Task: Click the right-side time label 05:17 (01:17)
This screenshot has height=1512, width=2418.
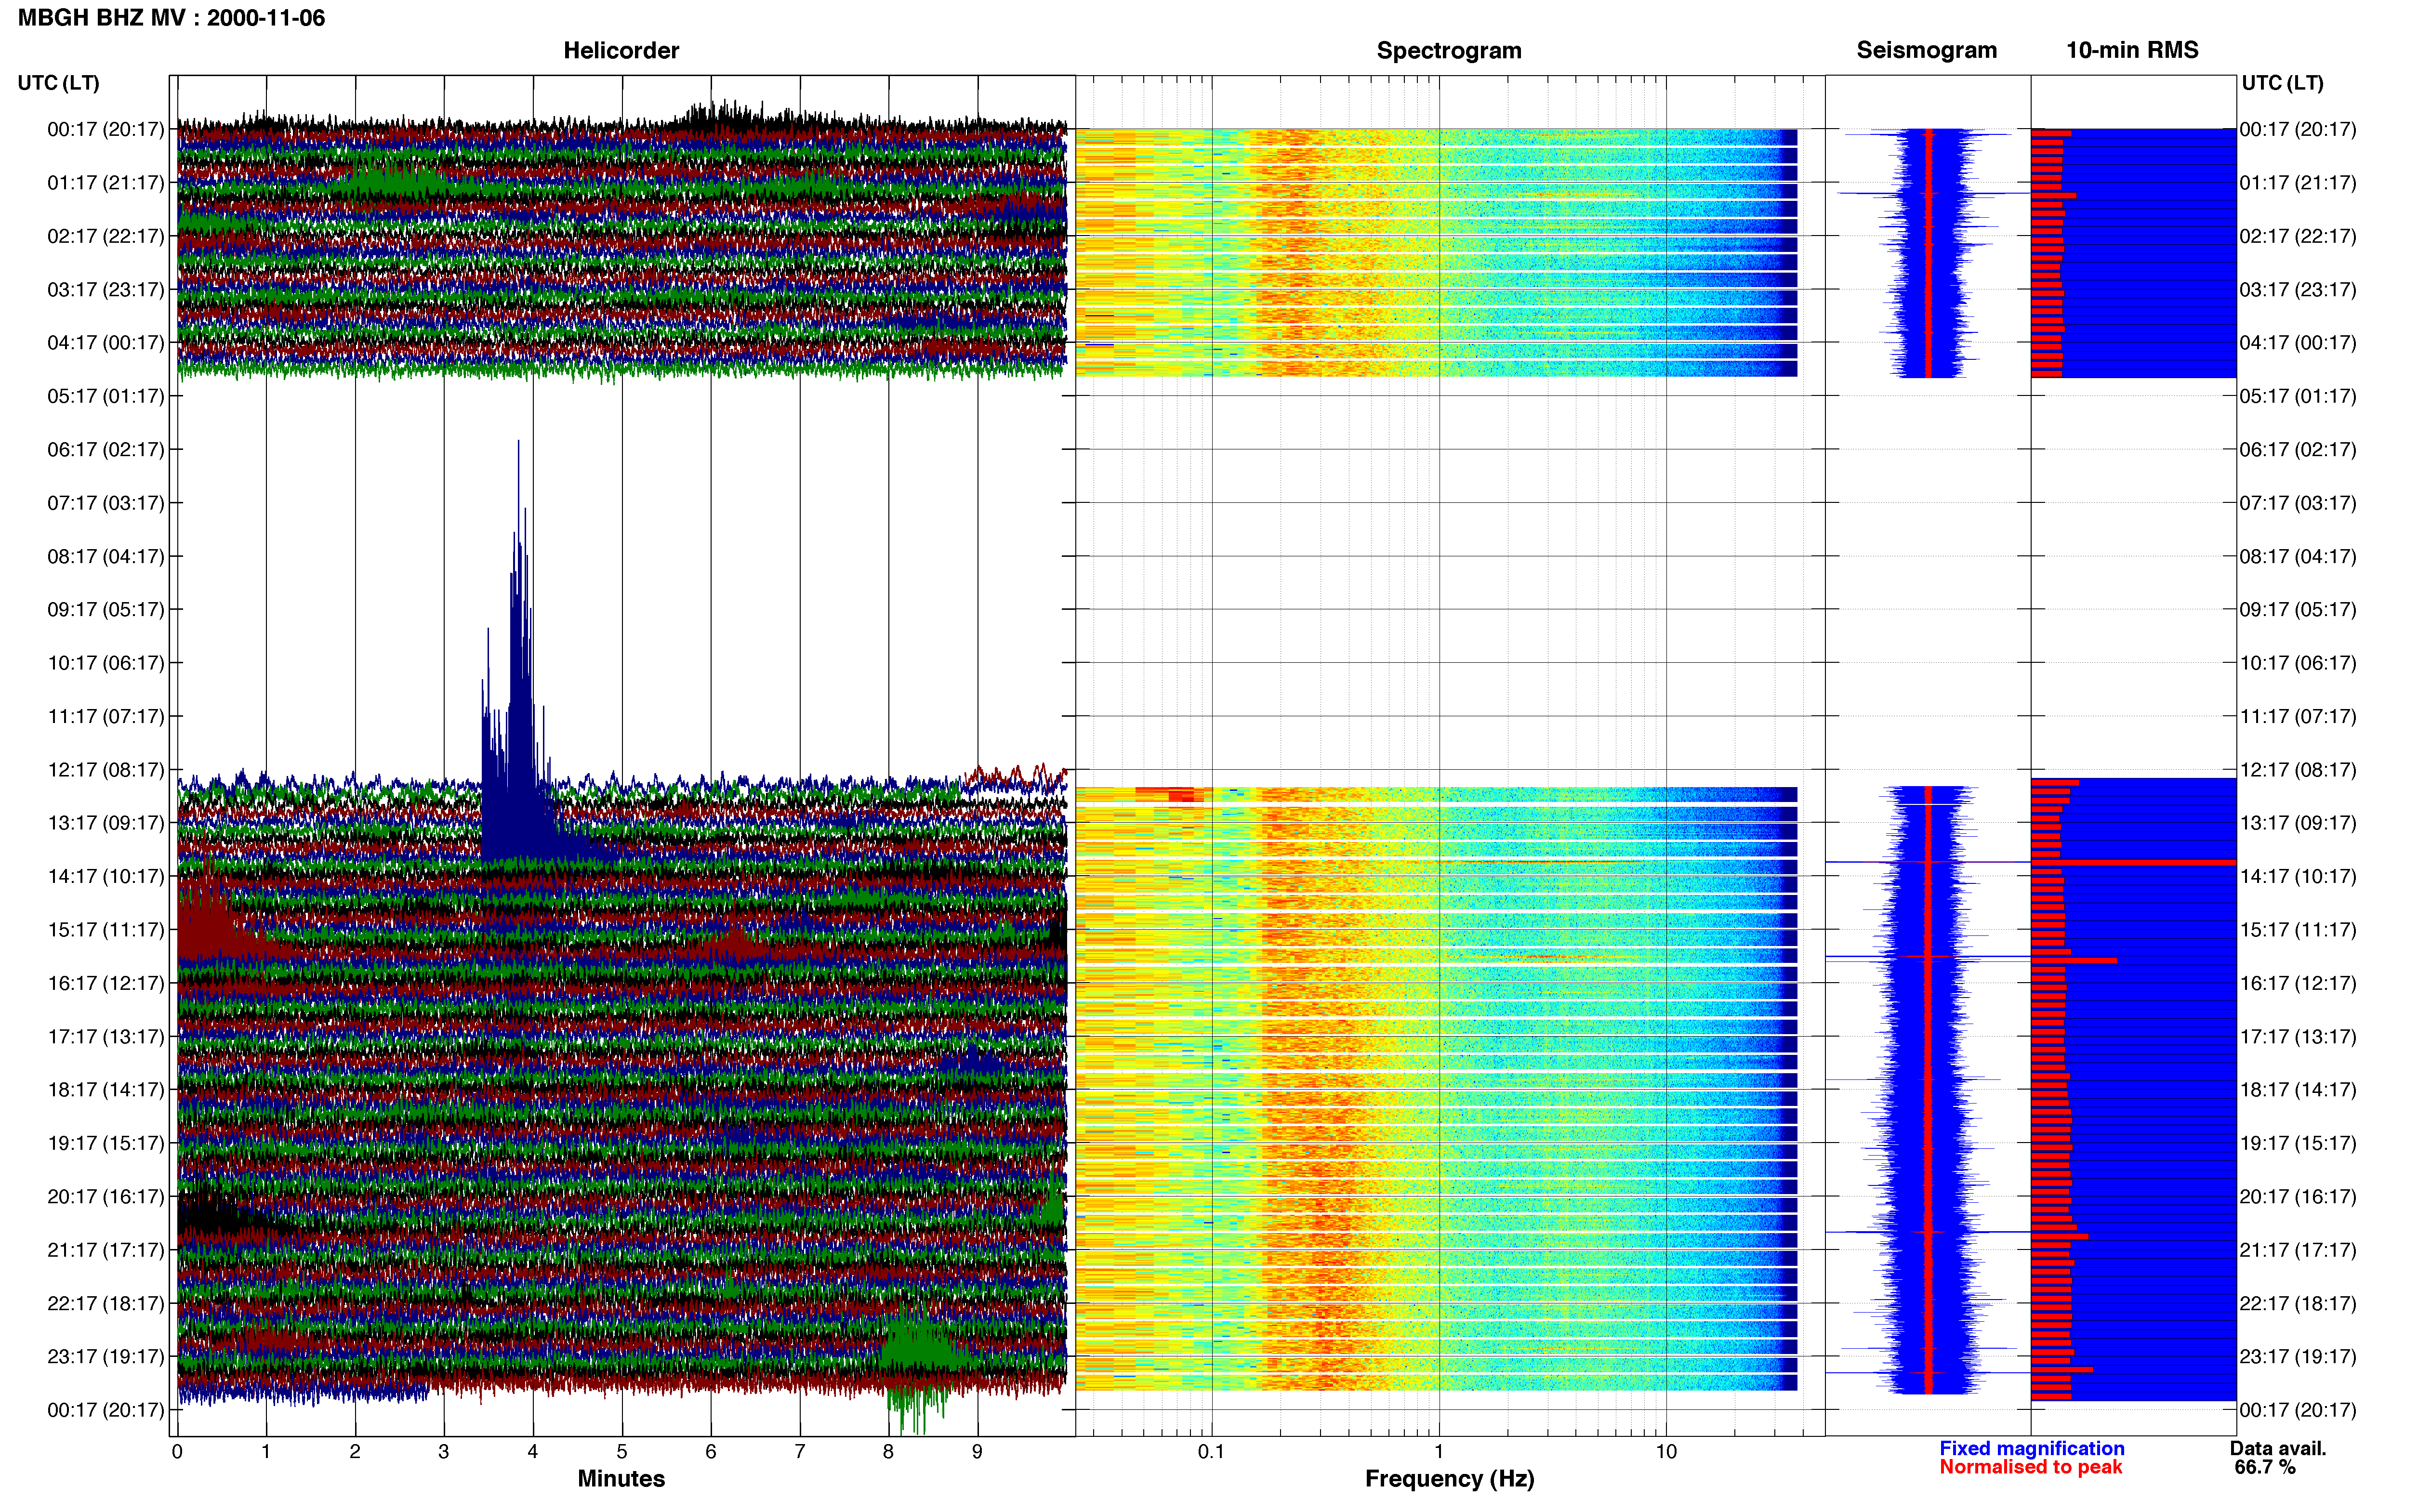Action: [x=2298, y=396]
